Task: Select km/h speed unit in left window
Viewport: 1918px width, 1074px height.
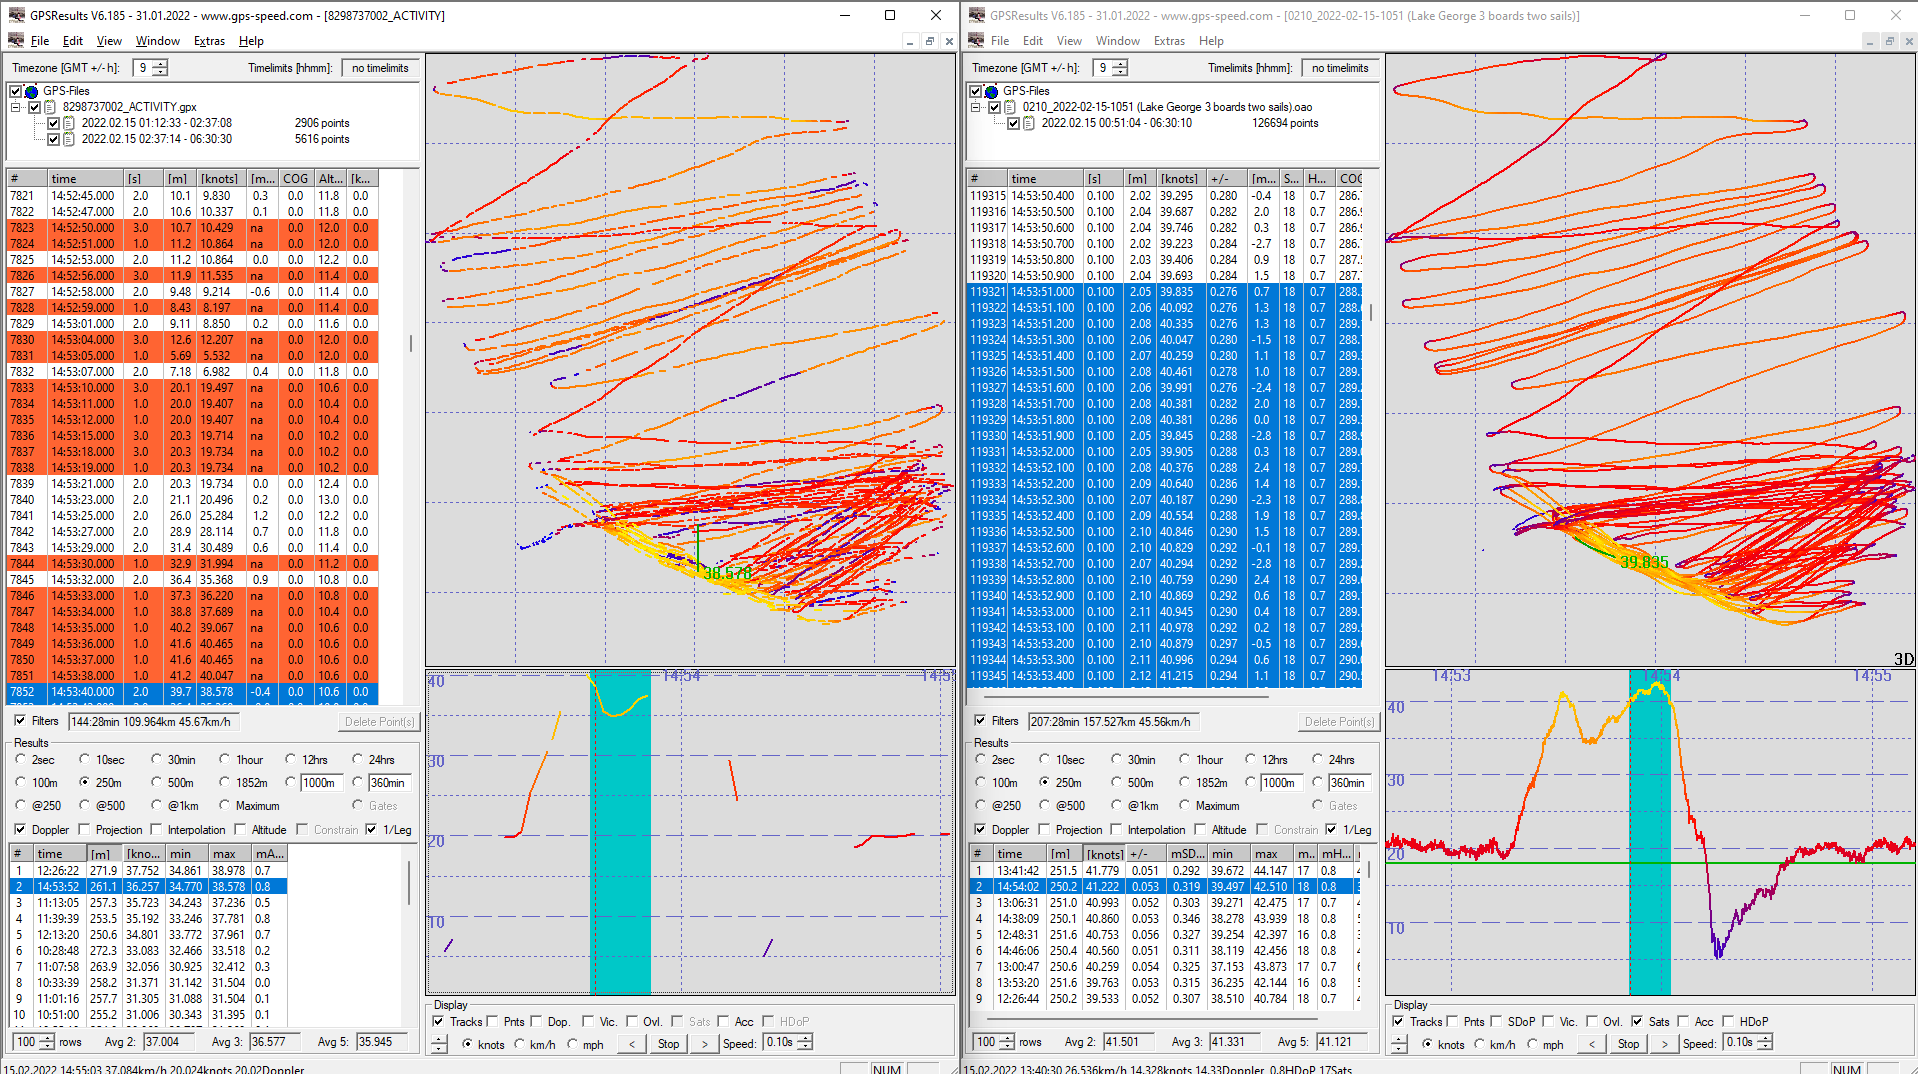Action: tap(518, 1044)
